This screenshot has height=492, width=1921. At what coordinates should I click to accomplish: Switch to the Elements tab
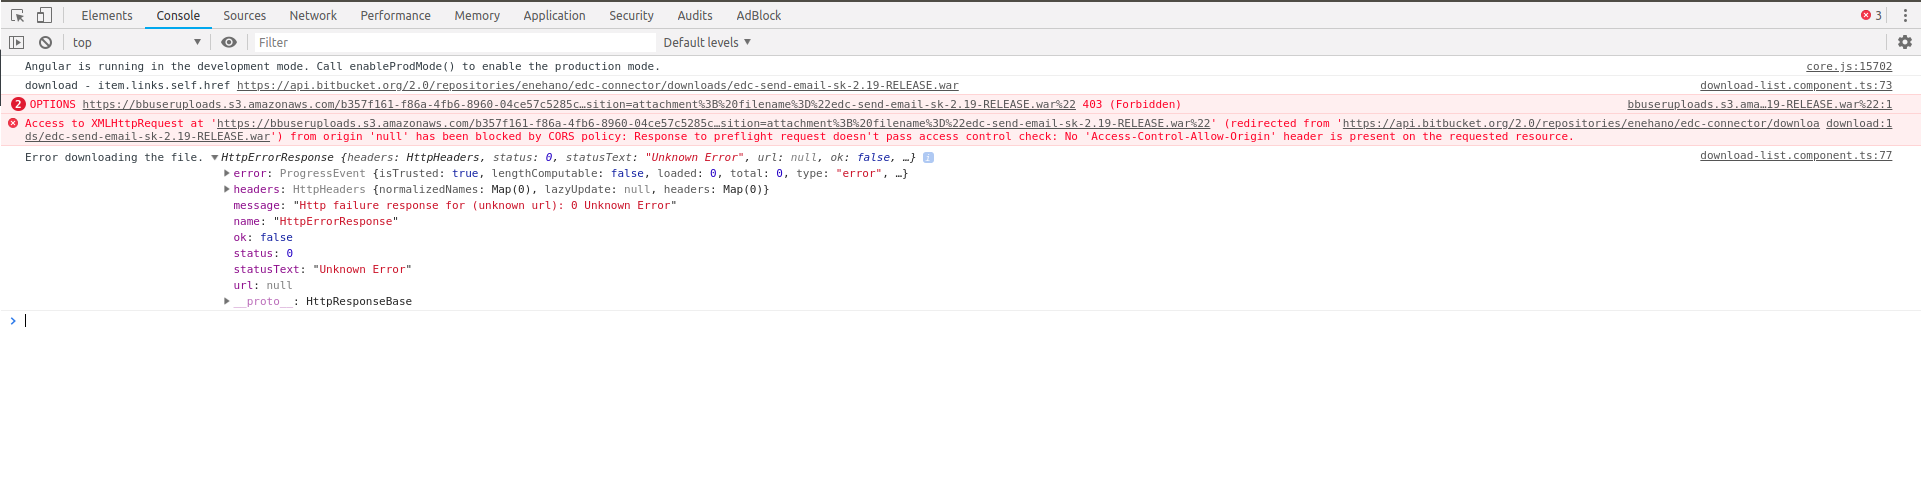coord(107,15)
